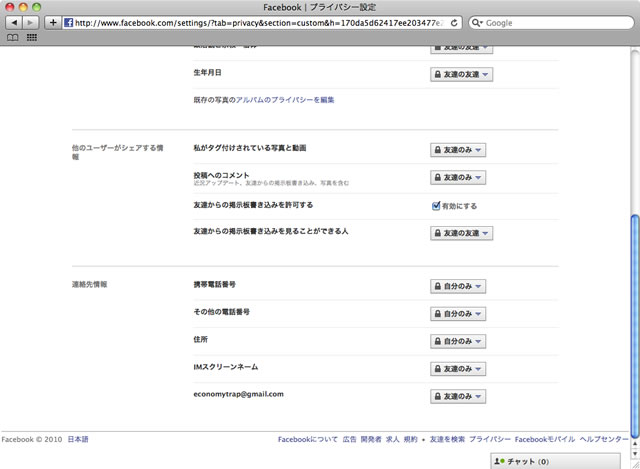Reload the page with the refresh icon

pyautogui.click(x=454, y=23)
